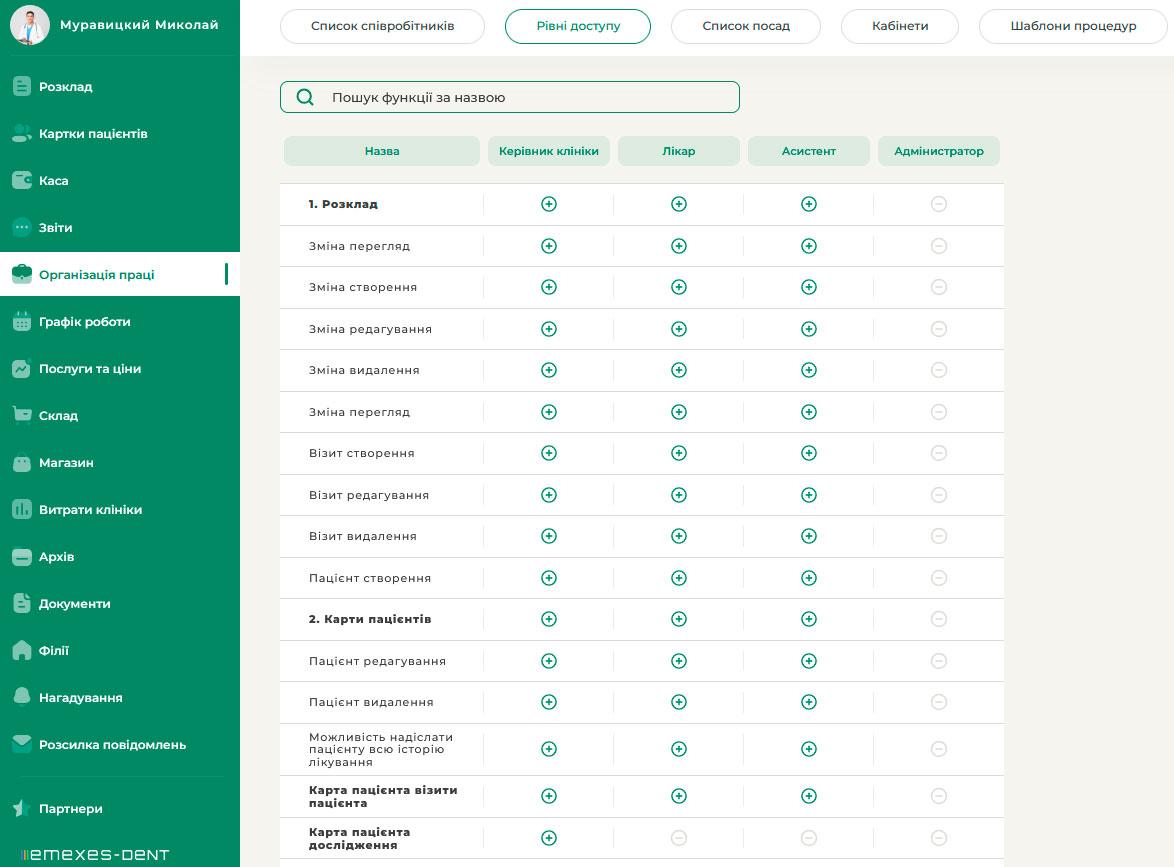Open the Документи file icon

click(x=22, y=603)
